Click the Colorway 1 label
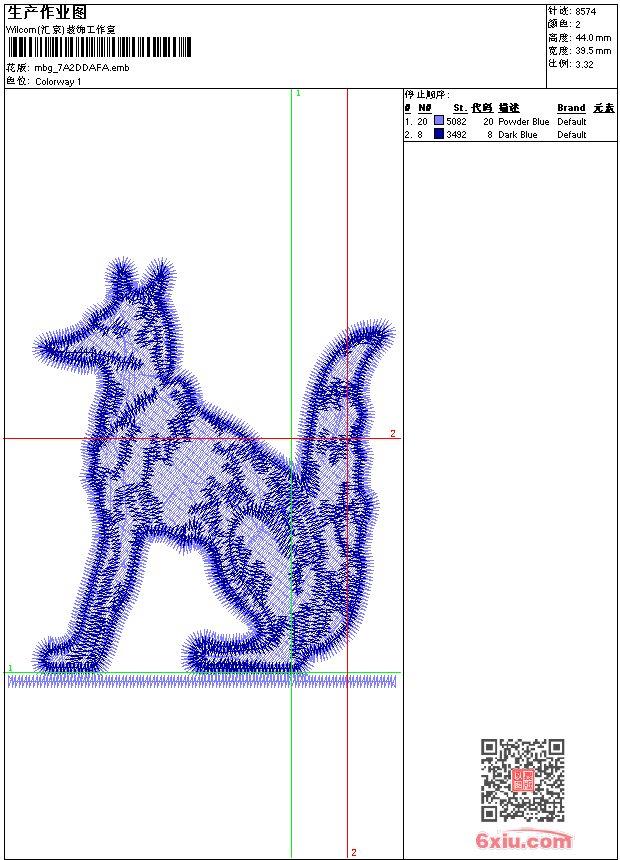Screen dimensions: 620x860 pos(58,82)
